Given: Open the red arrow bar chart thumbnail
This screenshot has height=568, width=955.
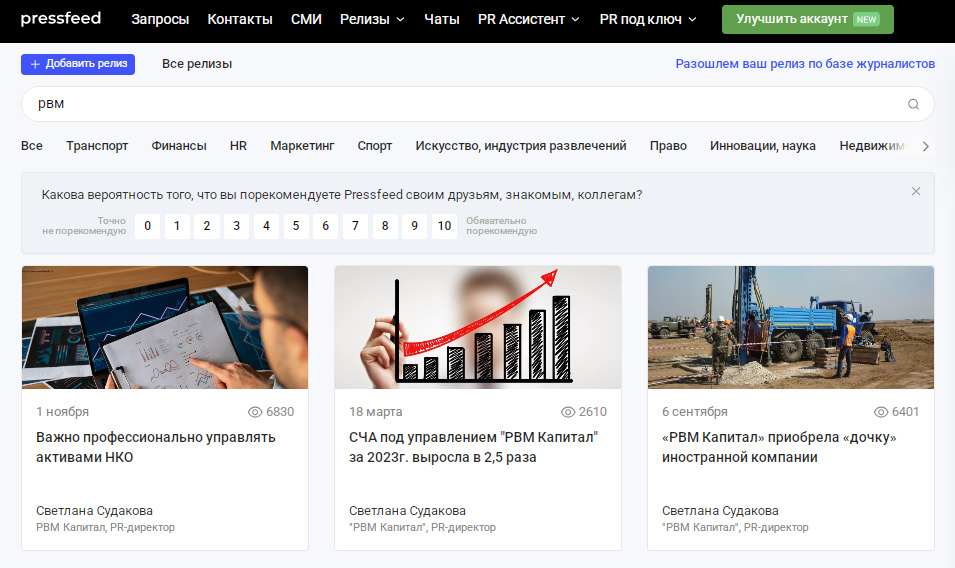Looking at the screenshot, I should (x=478, y=328).
